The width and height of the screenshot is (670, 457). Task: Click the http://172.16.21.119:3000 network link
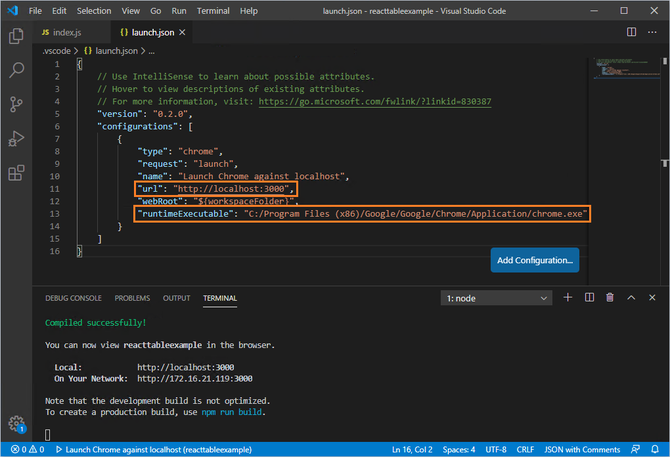195,378
